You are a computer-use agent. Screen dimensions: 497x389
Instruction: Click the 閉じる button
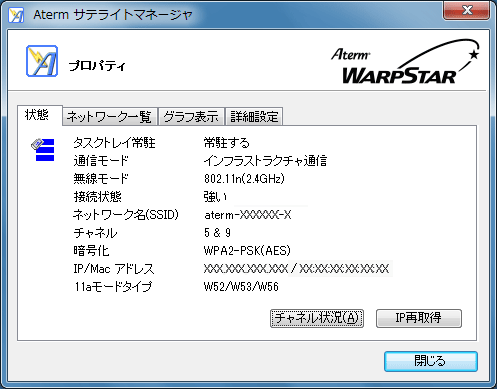pos(431,361)
